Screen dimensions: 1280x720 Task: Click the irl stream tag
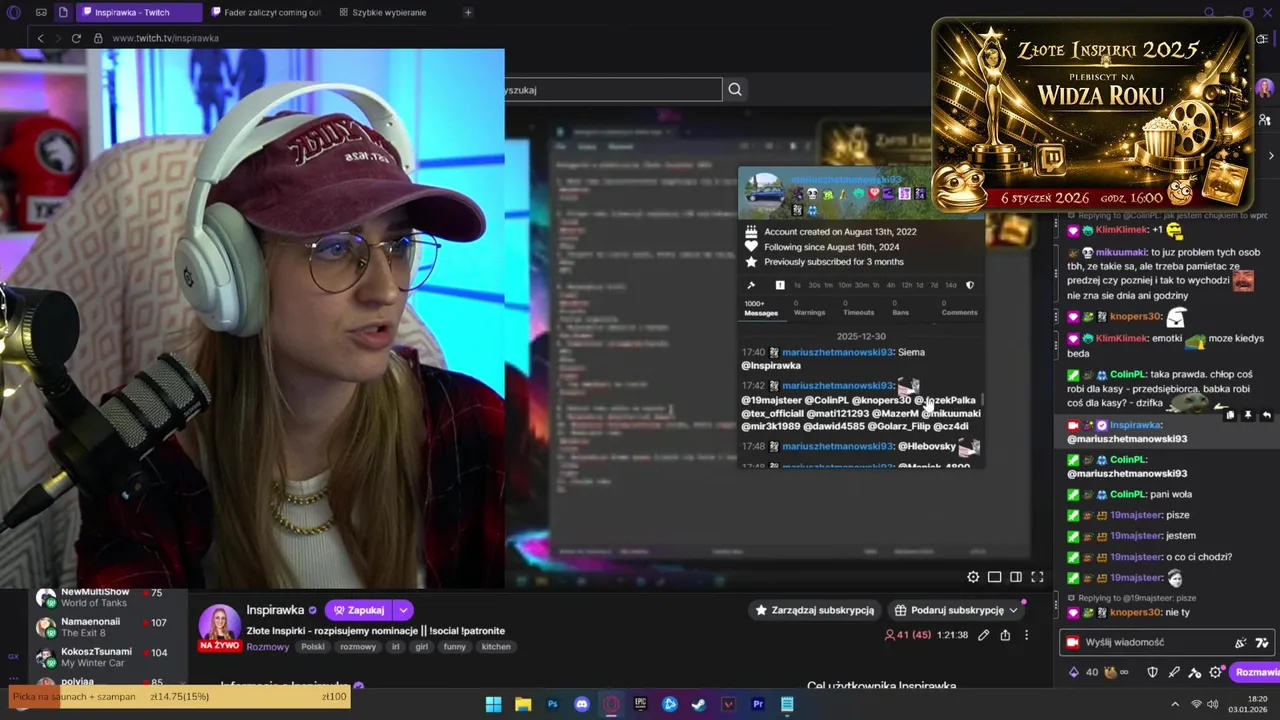coord(395,647)
